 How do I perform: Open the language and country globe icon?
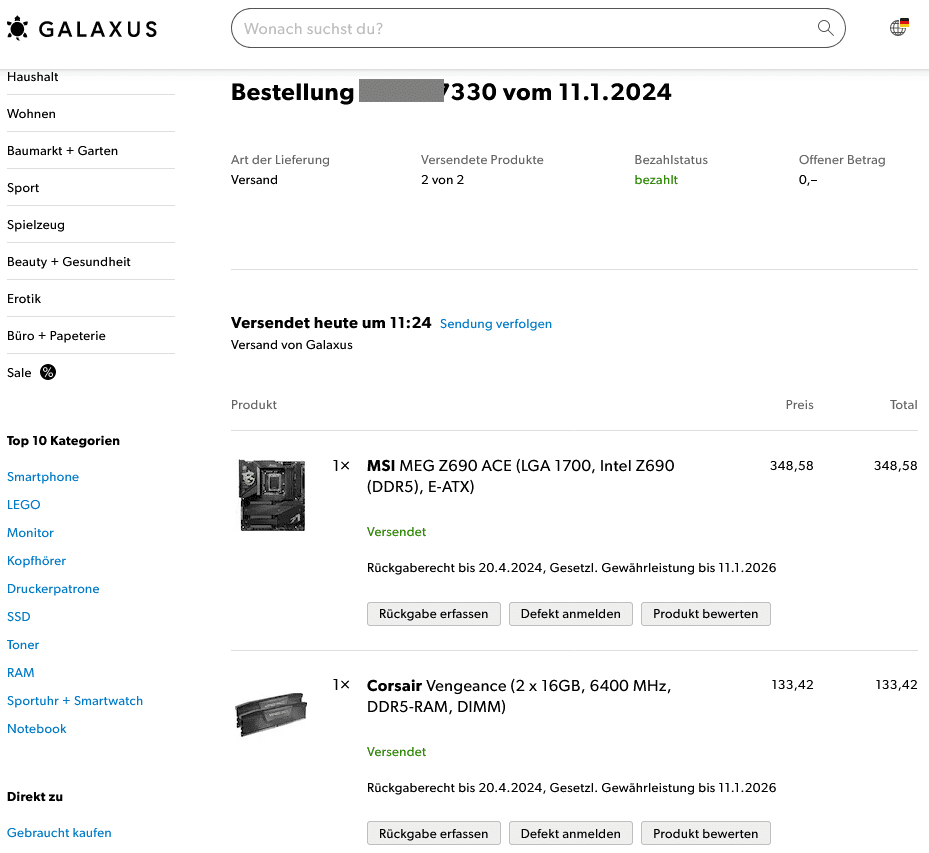point(899,27)
